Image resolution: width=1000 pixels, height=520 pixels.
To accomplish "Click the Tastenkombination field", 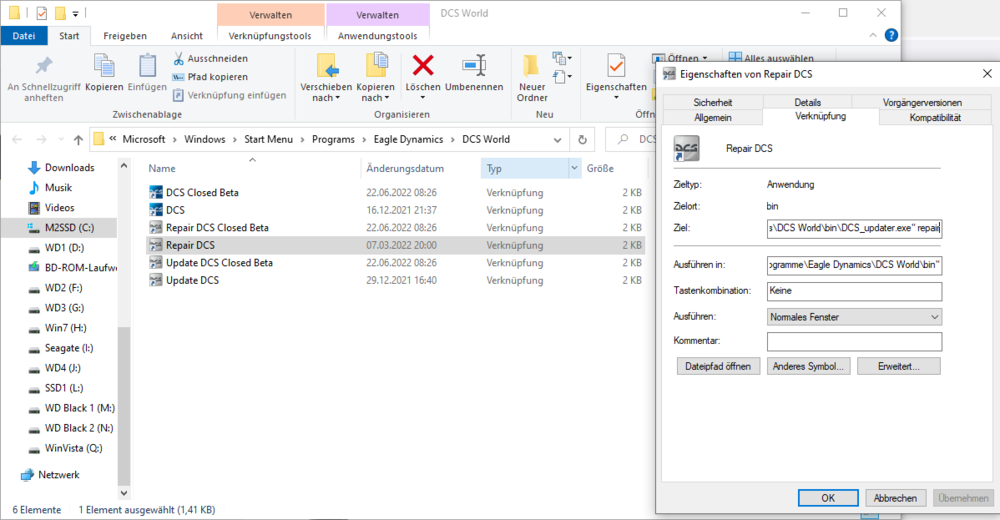I will pyautogui.click(x=855, y=291).
